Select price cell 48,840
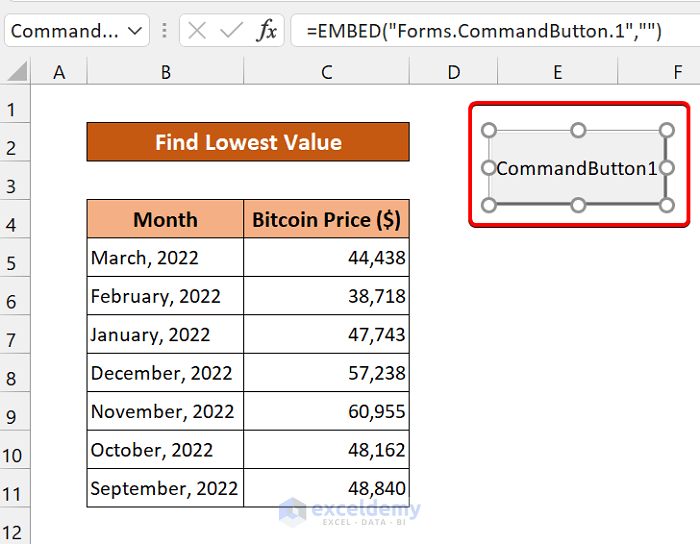The height and width of the screenshot is (544, 700). pyautogui.click(x=327, y=488)
